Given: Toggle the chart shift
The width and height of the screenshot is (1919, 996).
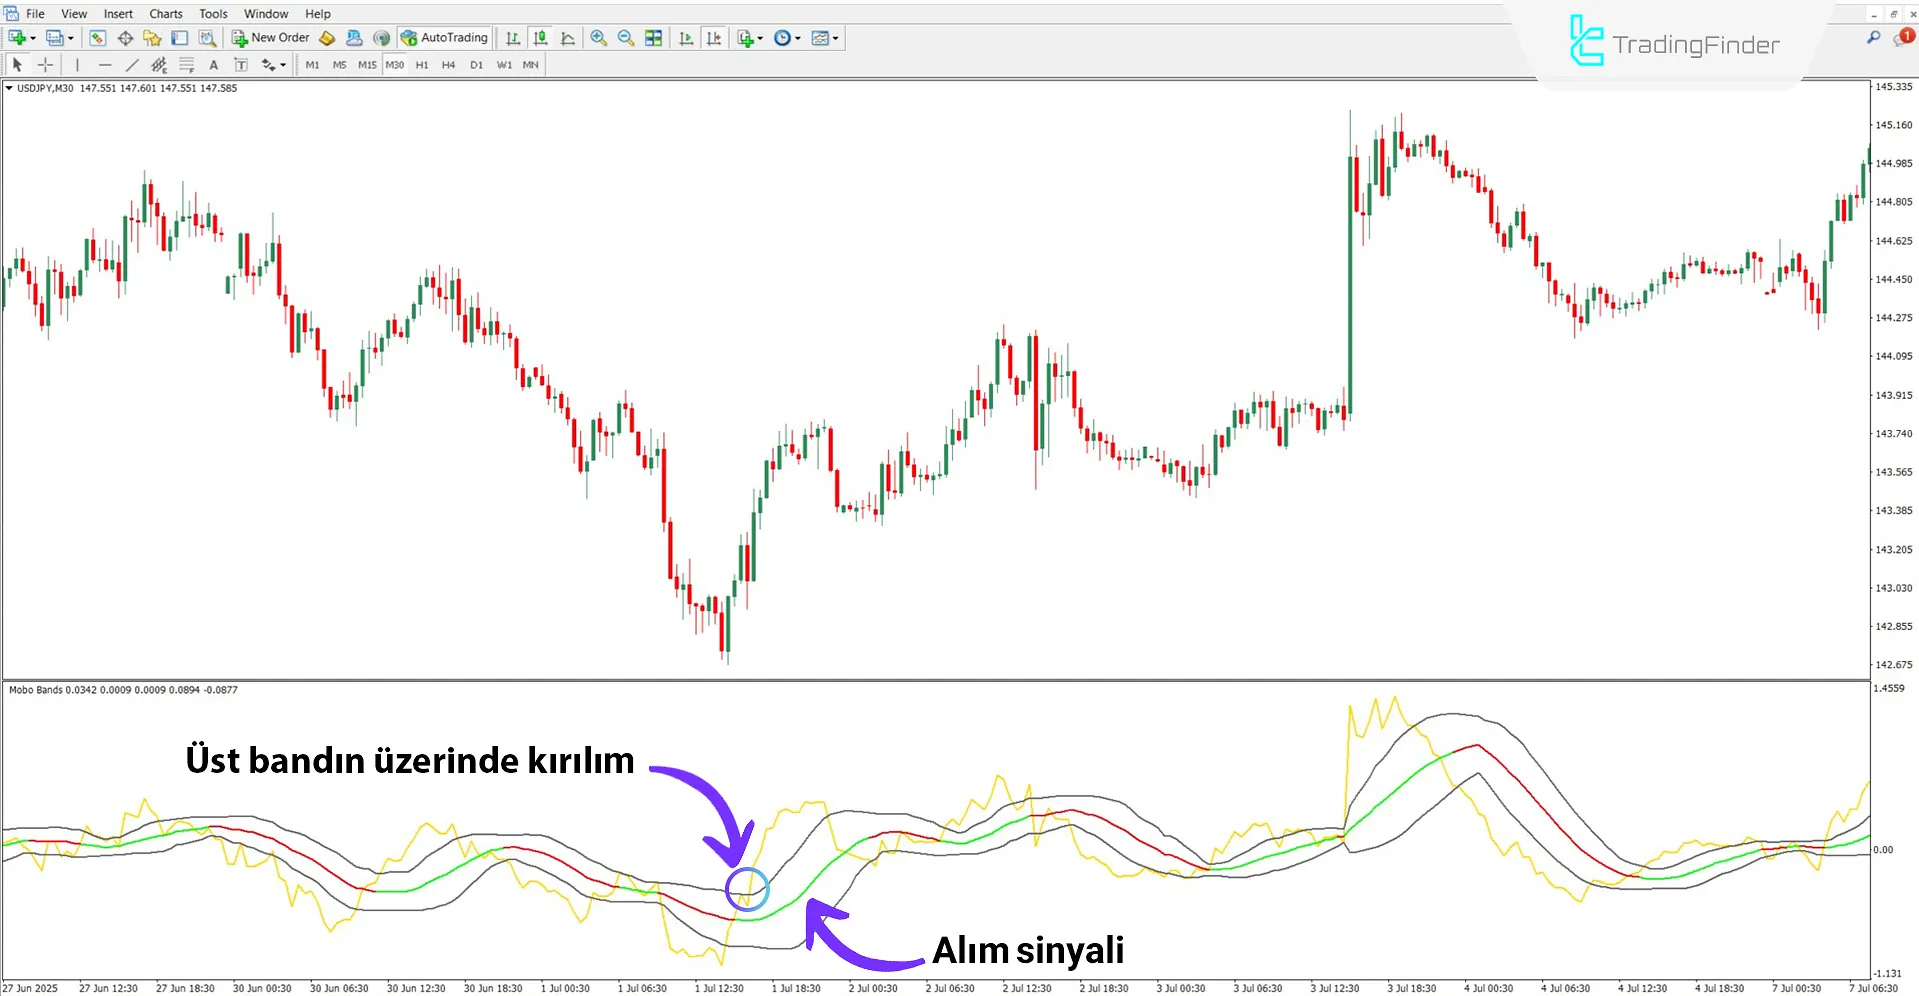Looking at the screenshot, I should (714, 37).
